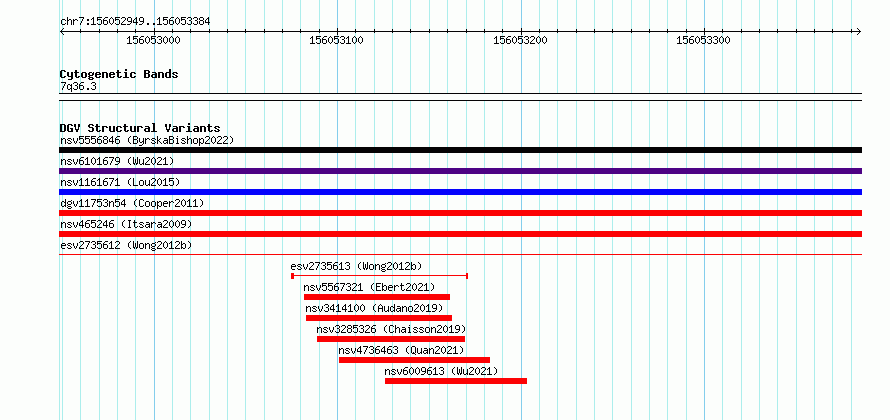
Task: Open variant label nsv465246 (Itsara2009)
Action: click(126, 224)
